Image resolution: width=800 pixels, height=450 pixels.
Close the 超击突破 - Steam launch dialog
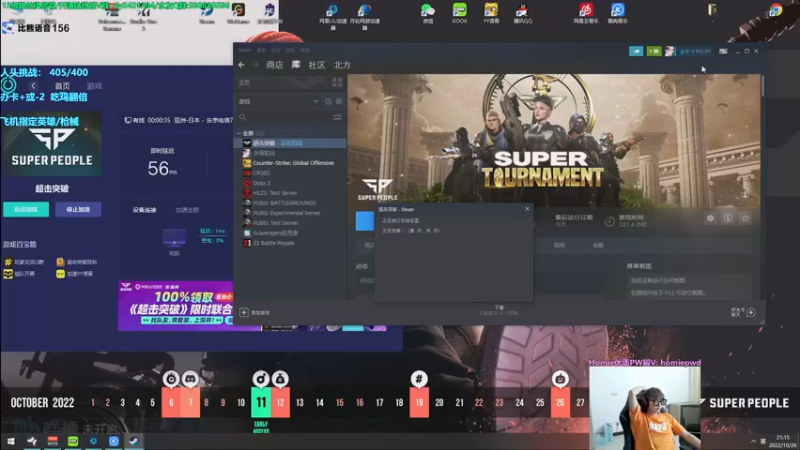coord(527,209)
